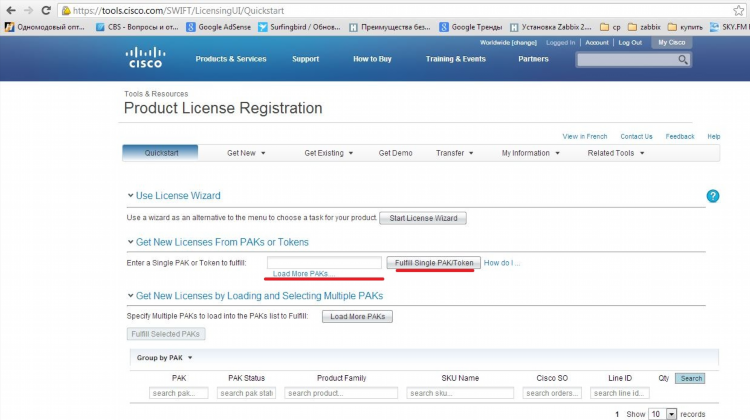Image resolution: width=750 pixels, height=420 pixels.
Task: Click Start License Wizard button
Action: 423,218
